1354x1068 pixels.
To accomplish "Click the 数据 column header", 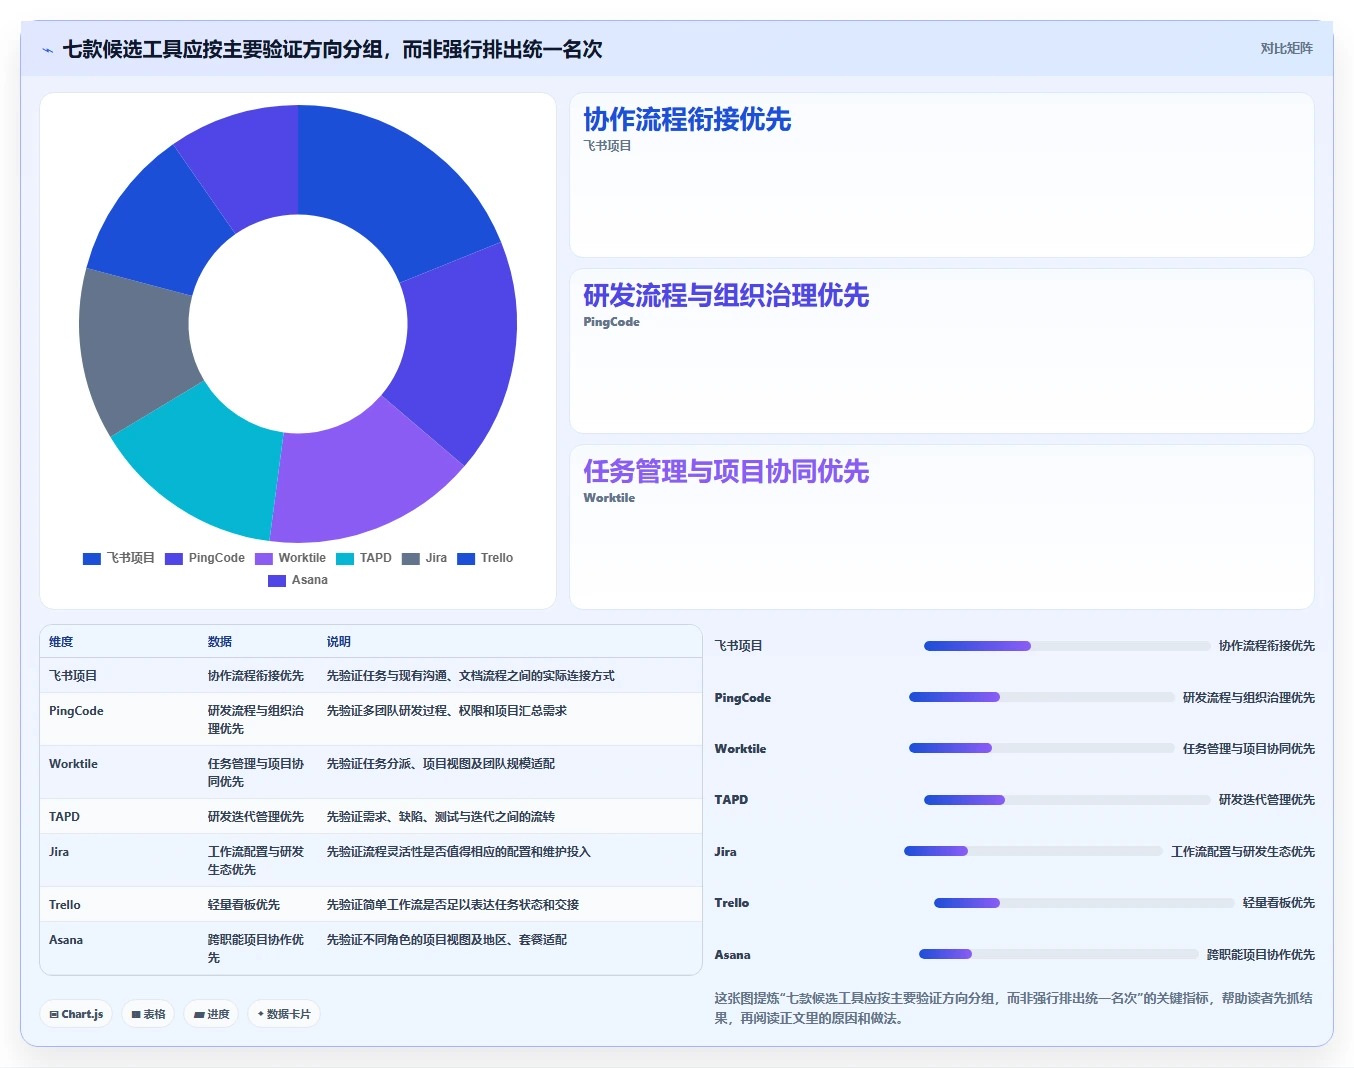I will 220,642.
